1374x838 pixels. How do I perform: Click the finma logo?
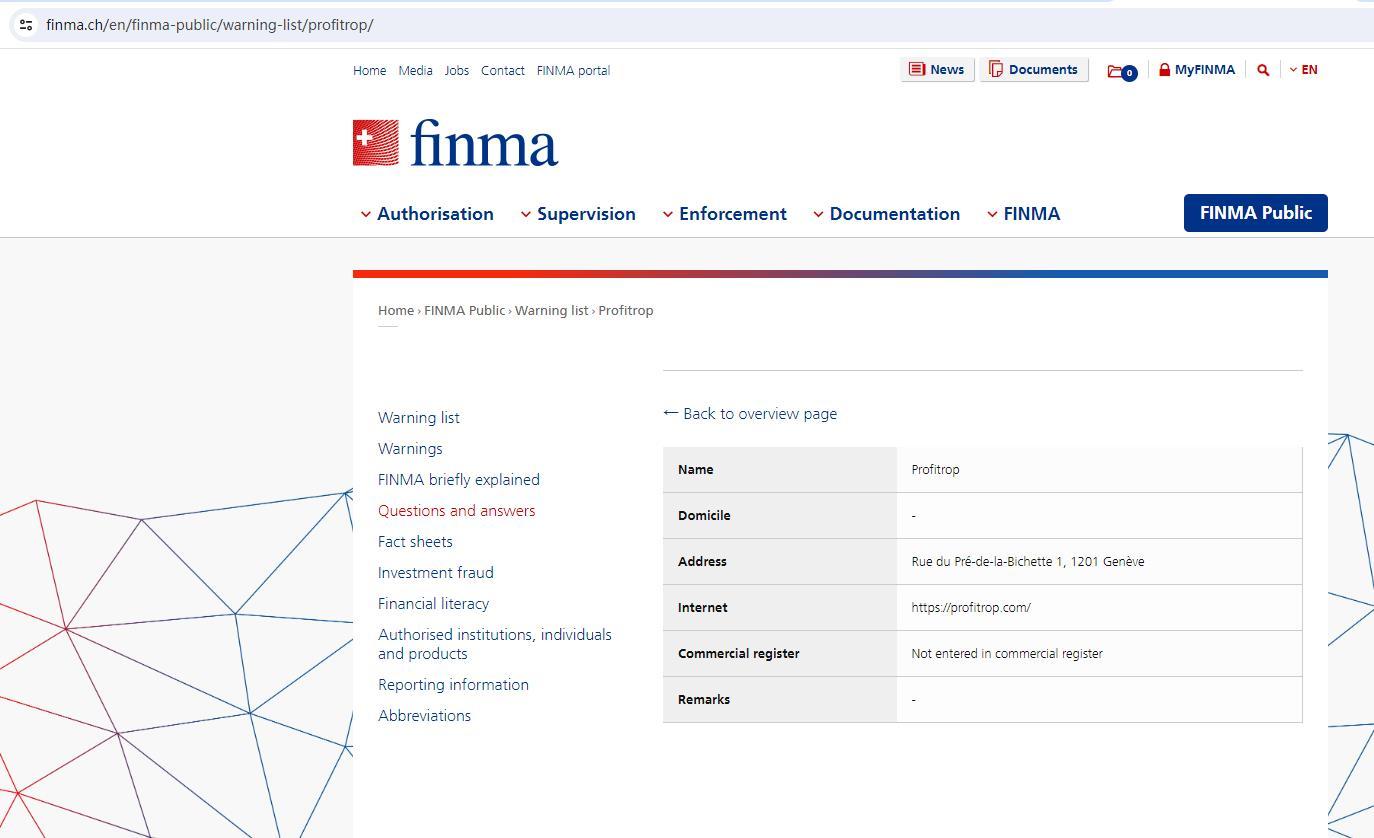pyautogui.click(x=455, y=143)
